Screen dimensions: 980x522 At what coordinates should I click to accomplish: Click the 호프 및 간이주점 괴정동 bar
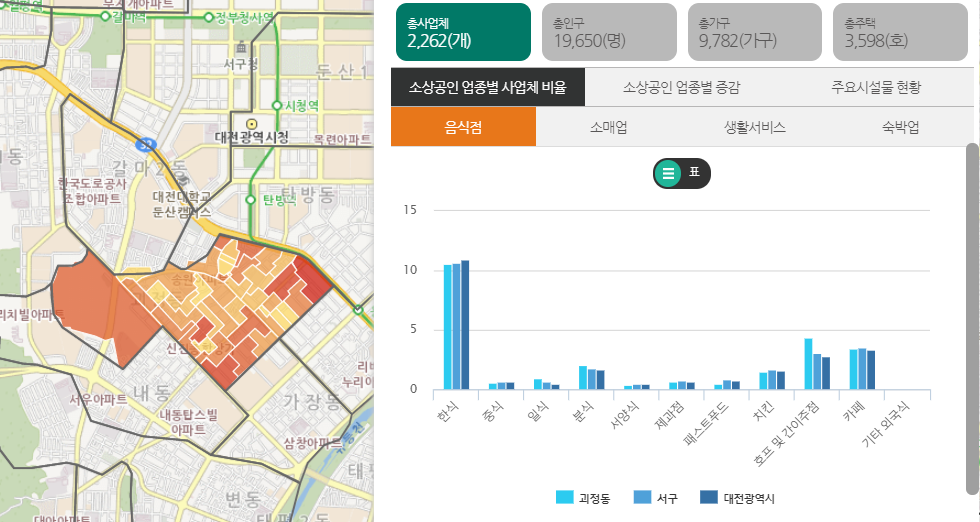click(808, 364)
